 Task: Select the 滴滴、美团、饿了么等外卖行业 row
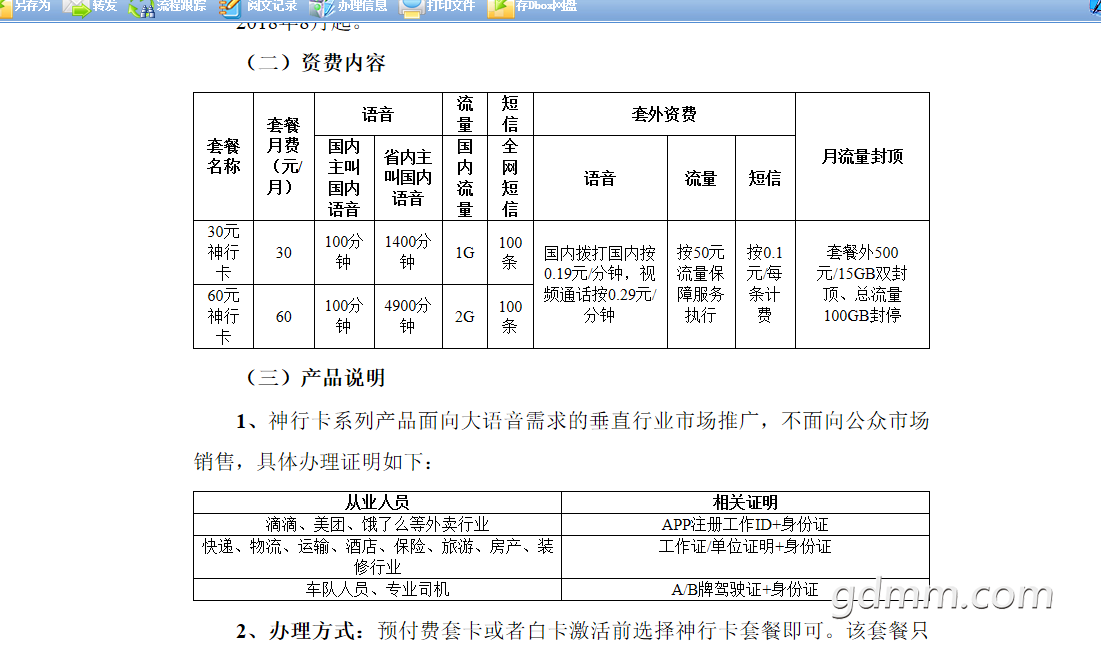[377, 525]
